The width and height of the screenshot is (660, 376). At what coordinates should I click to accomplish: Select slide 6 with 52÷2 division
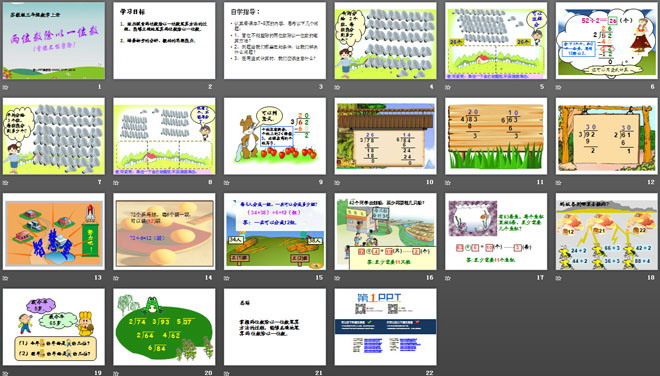[607, 40]
